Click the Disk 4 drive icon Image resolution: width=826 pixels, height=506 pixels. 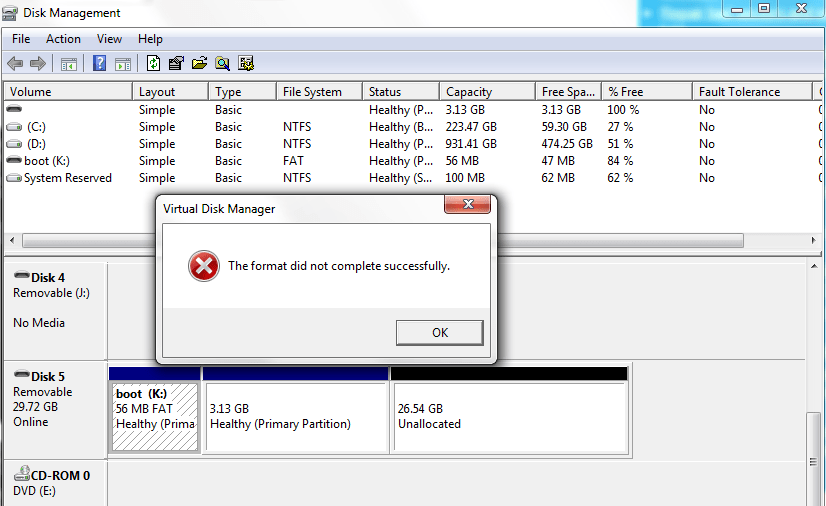[x=22, y=275]
